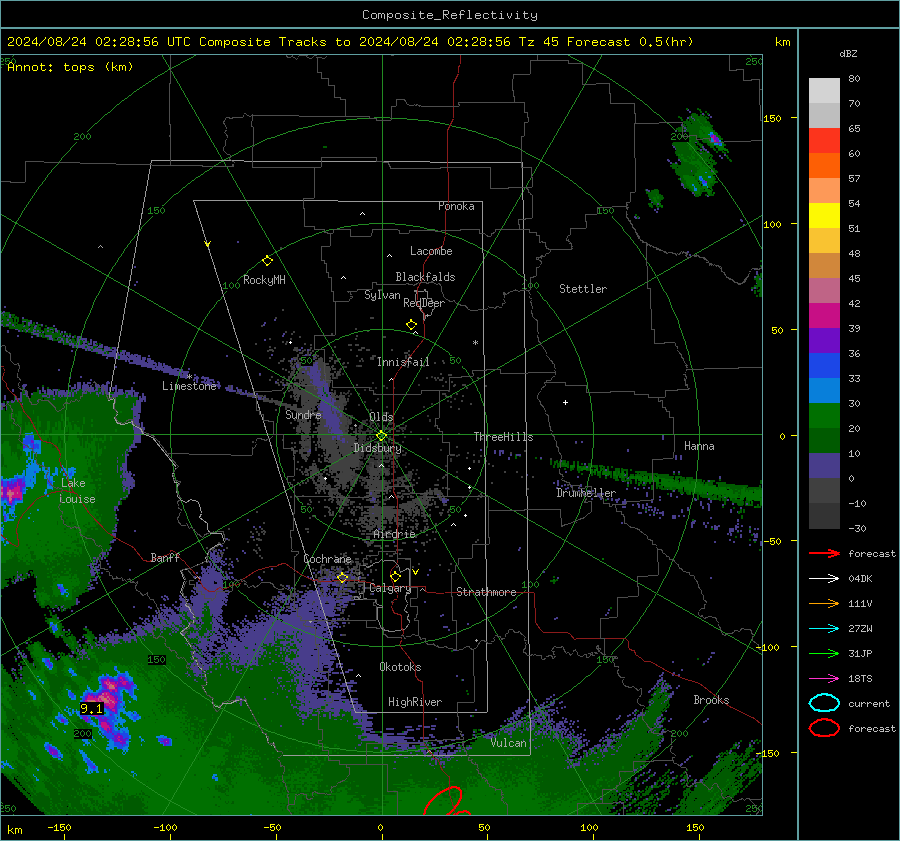Click the Vulcan city label
The width and height of the screenshot is (900, 841).
click(x=509, y=743)
